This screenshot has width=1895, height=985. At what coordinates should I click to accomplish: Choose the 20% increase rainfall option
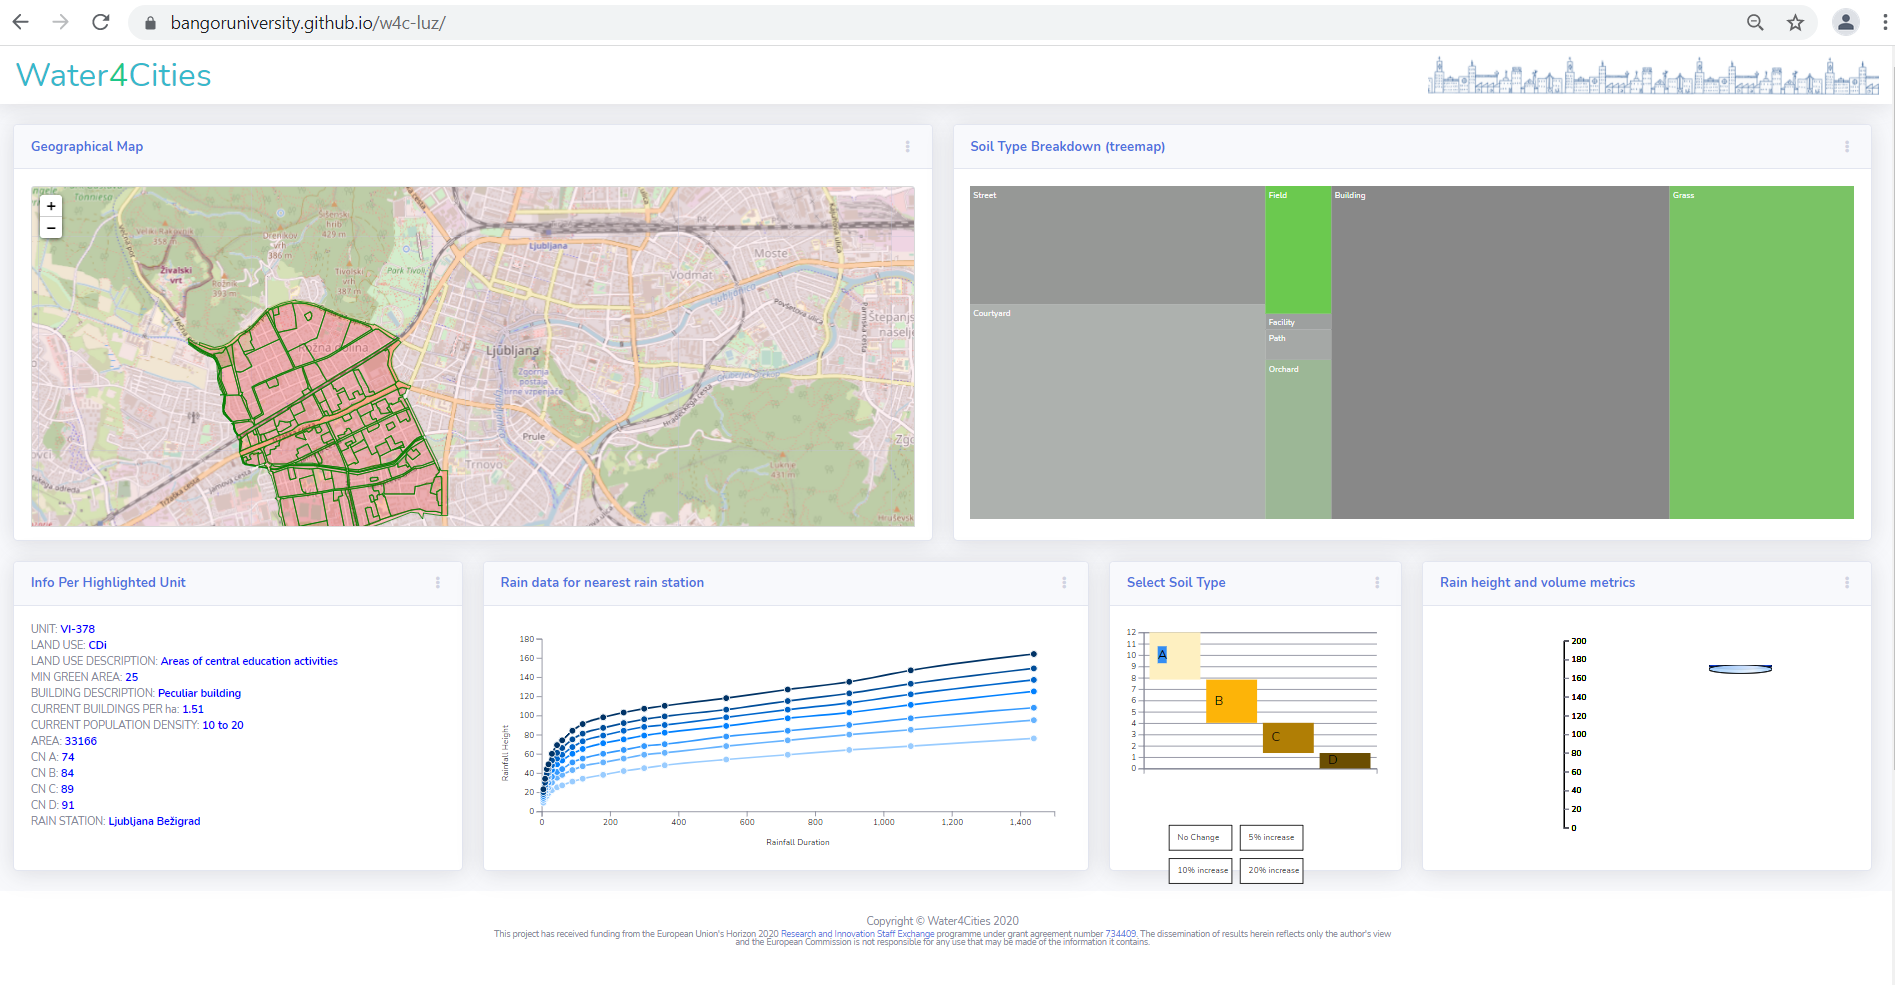tap(1272, 871)
